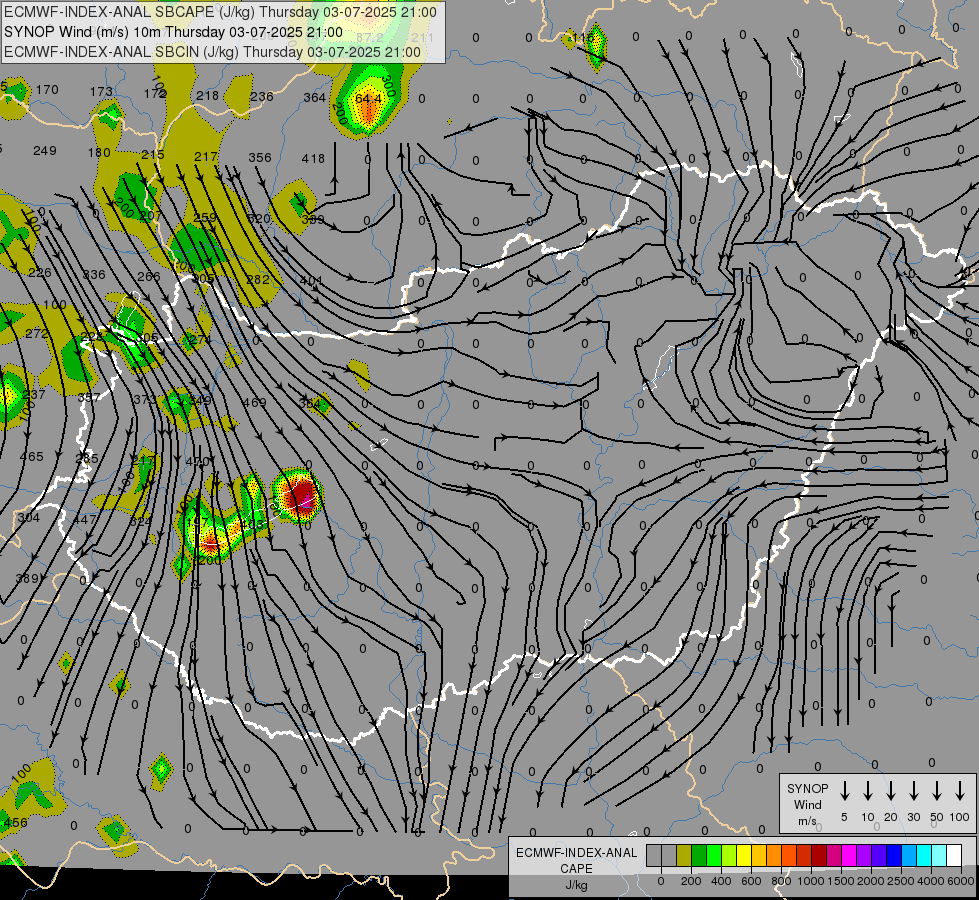Click the wind arrow above 5 m/s
Image resolution: width=979 pixels, height=900 pixels.
point(844,790)
